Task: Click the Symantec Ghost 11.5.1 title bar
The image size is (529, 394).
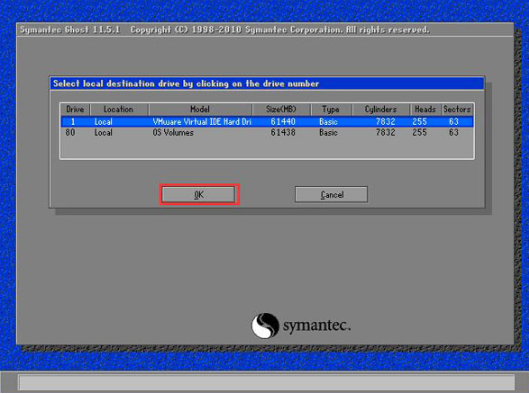Action: click(x=265, y=30)
